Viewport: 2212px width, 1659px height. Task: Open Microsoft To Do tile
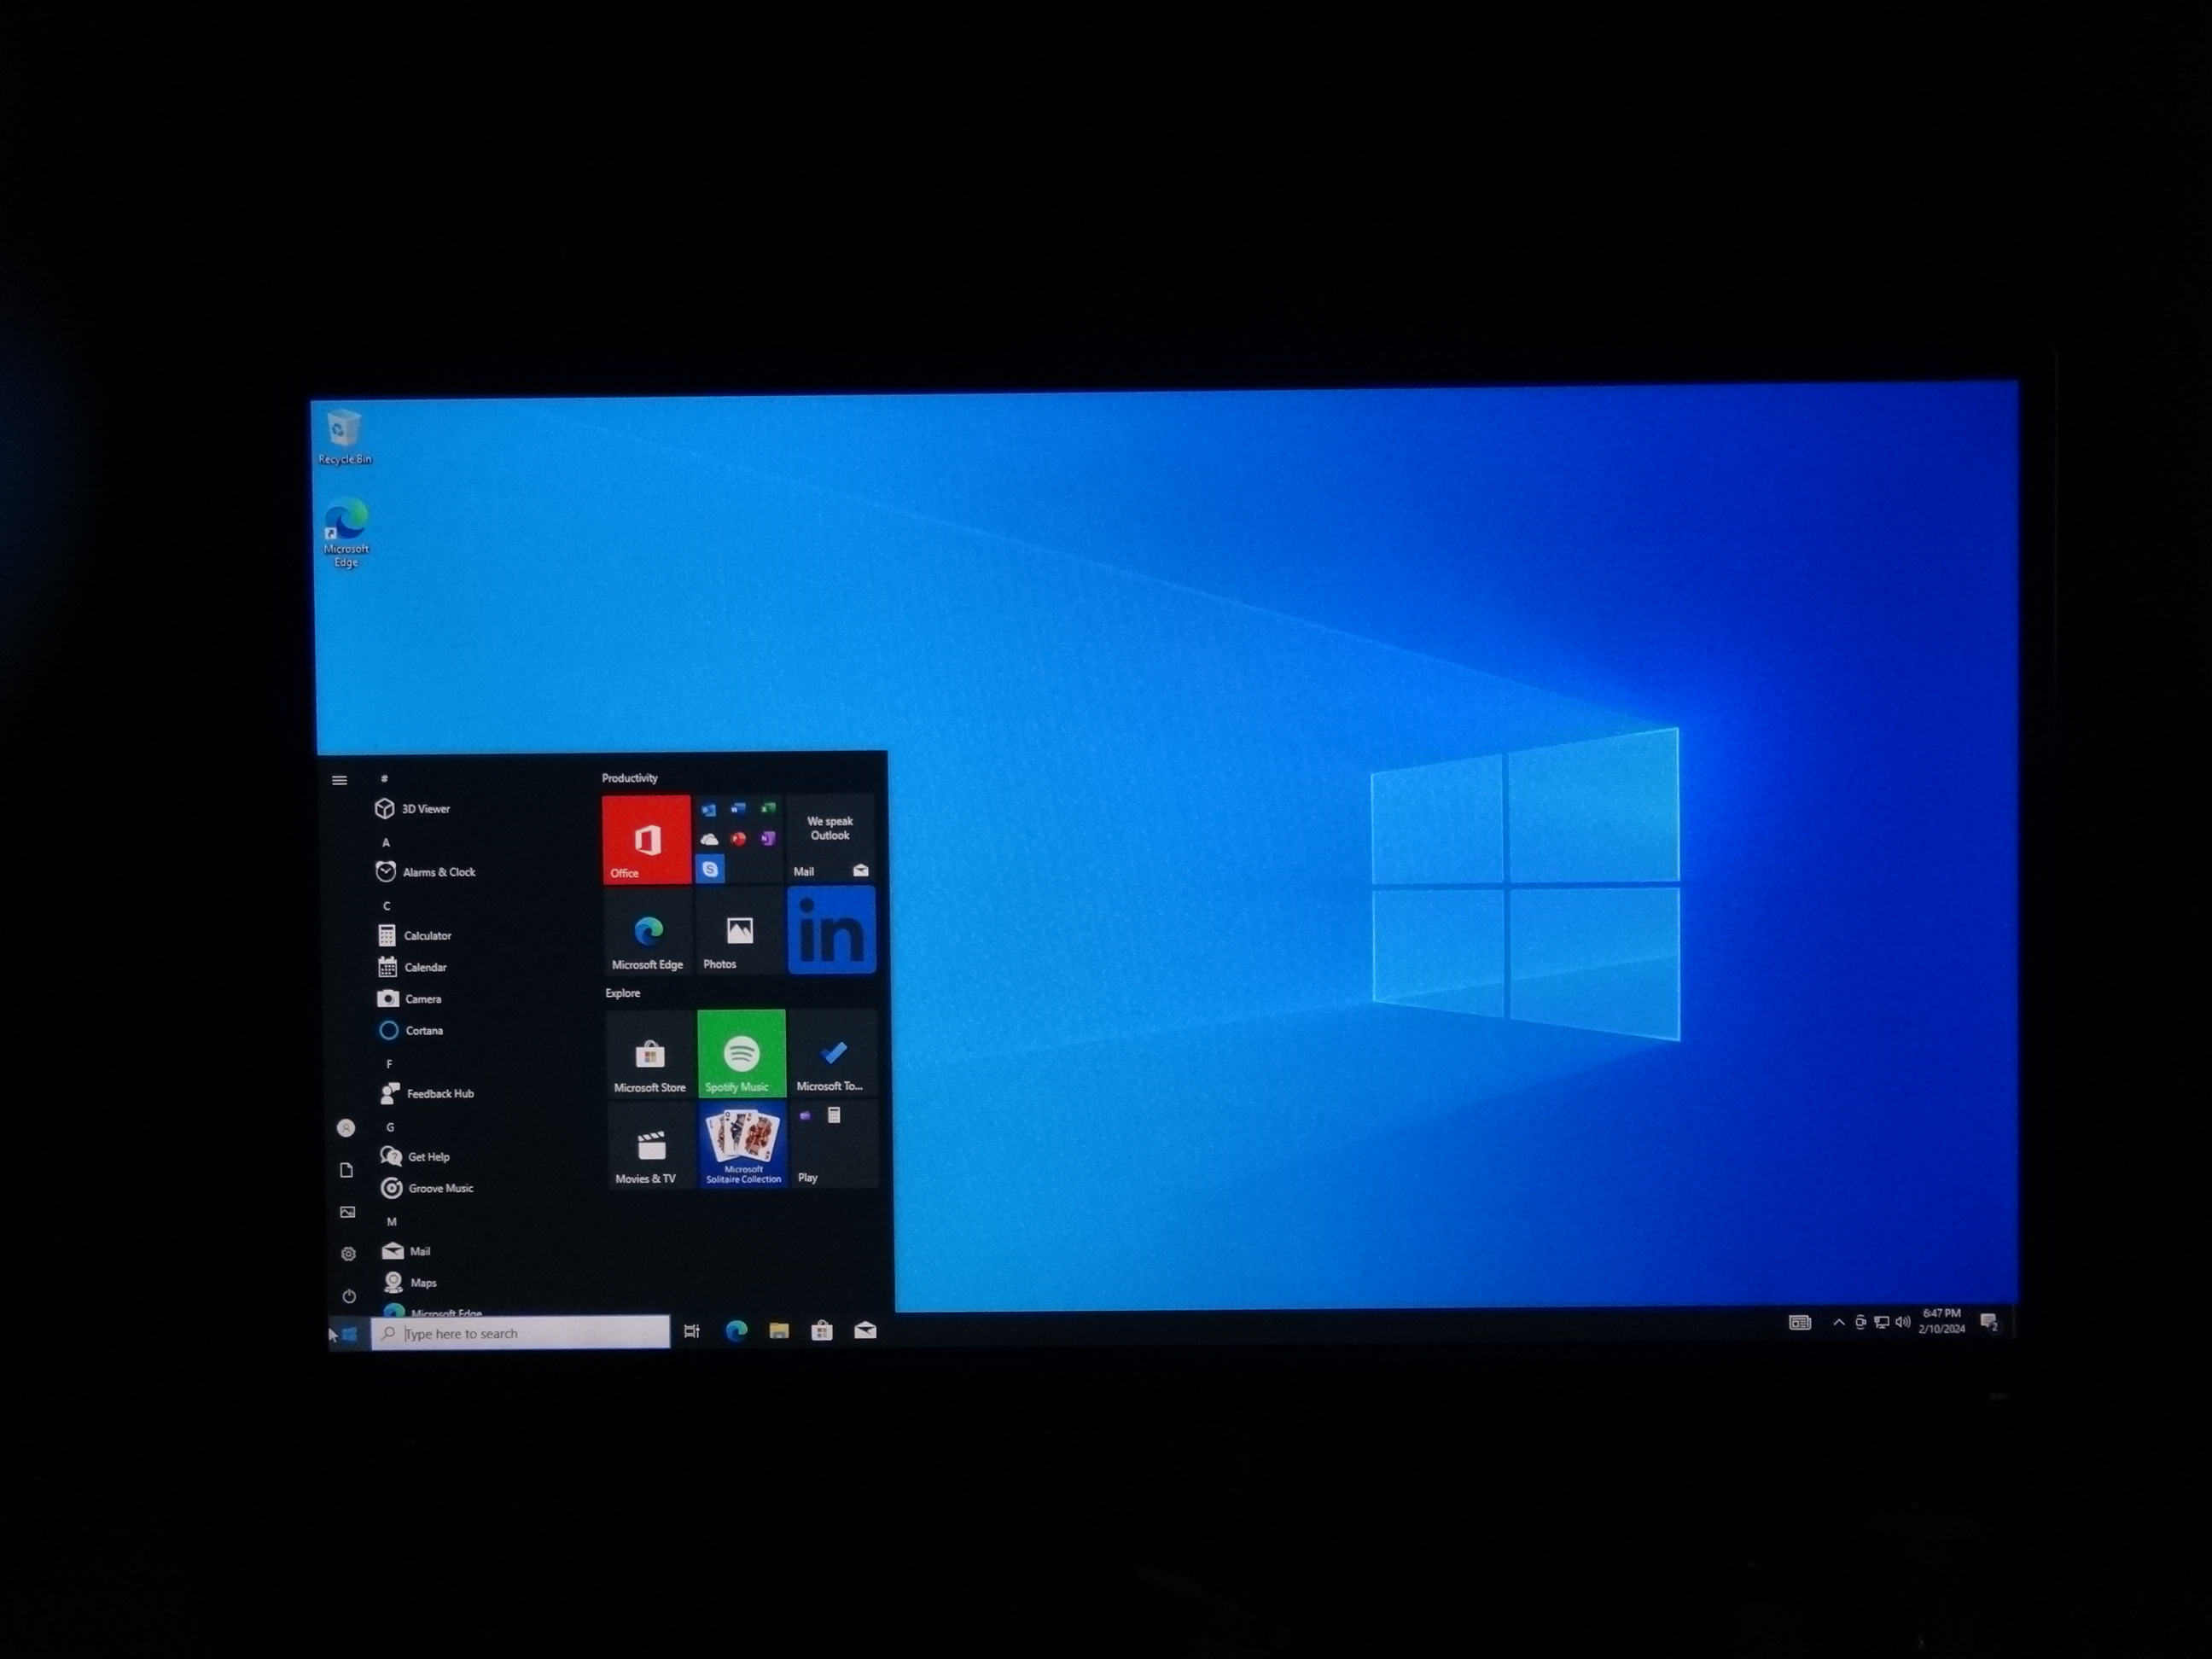point(833,1053)
